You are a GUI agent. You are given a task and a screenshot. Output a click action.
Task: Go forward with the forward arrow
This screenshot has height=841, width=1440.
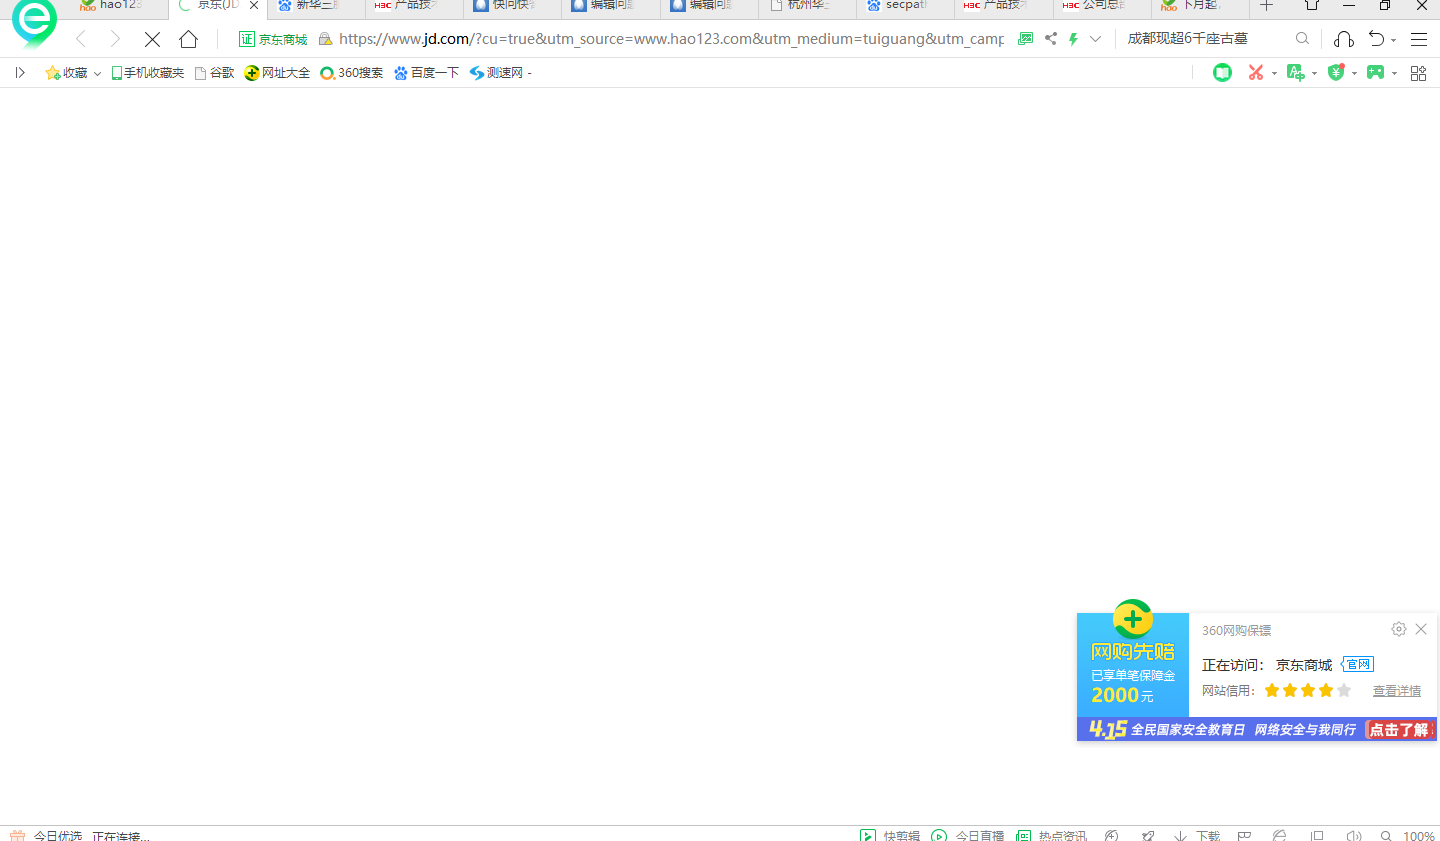point(115,39)
